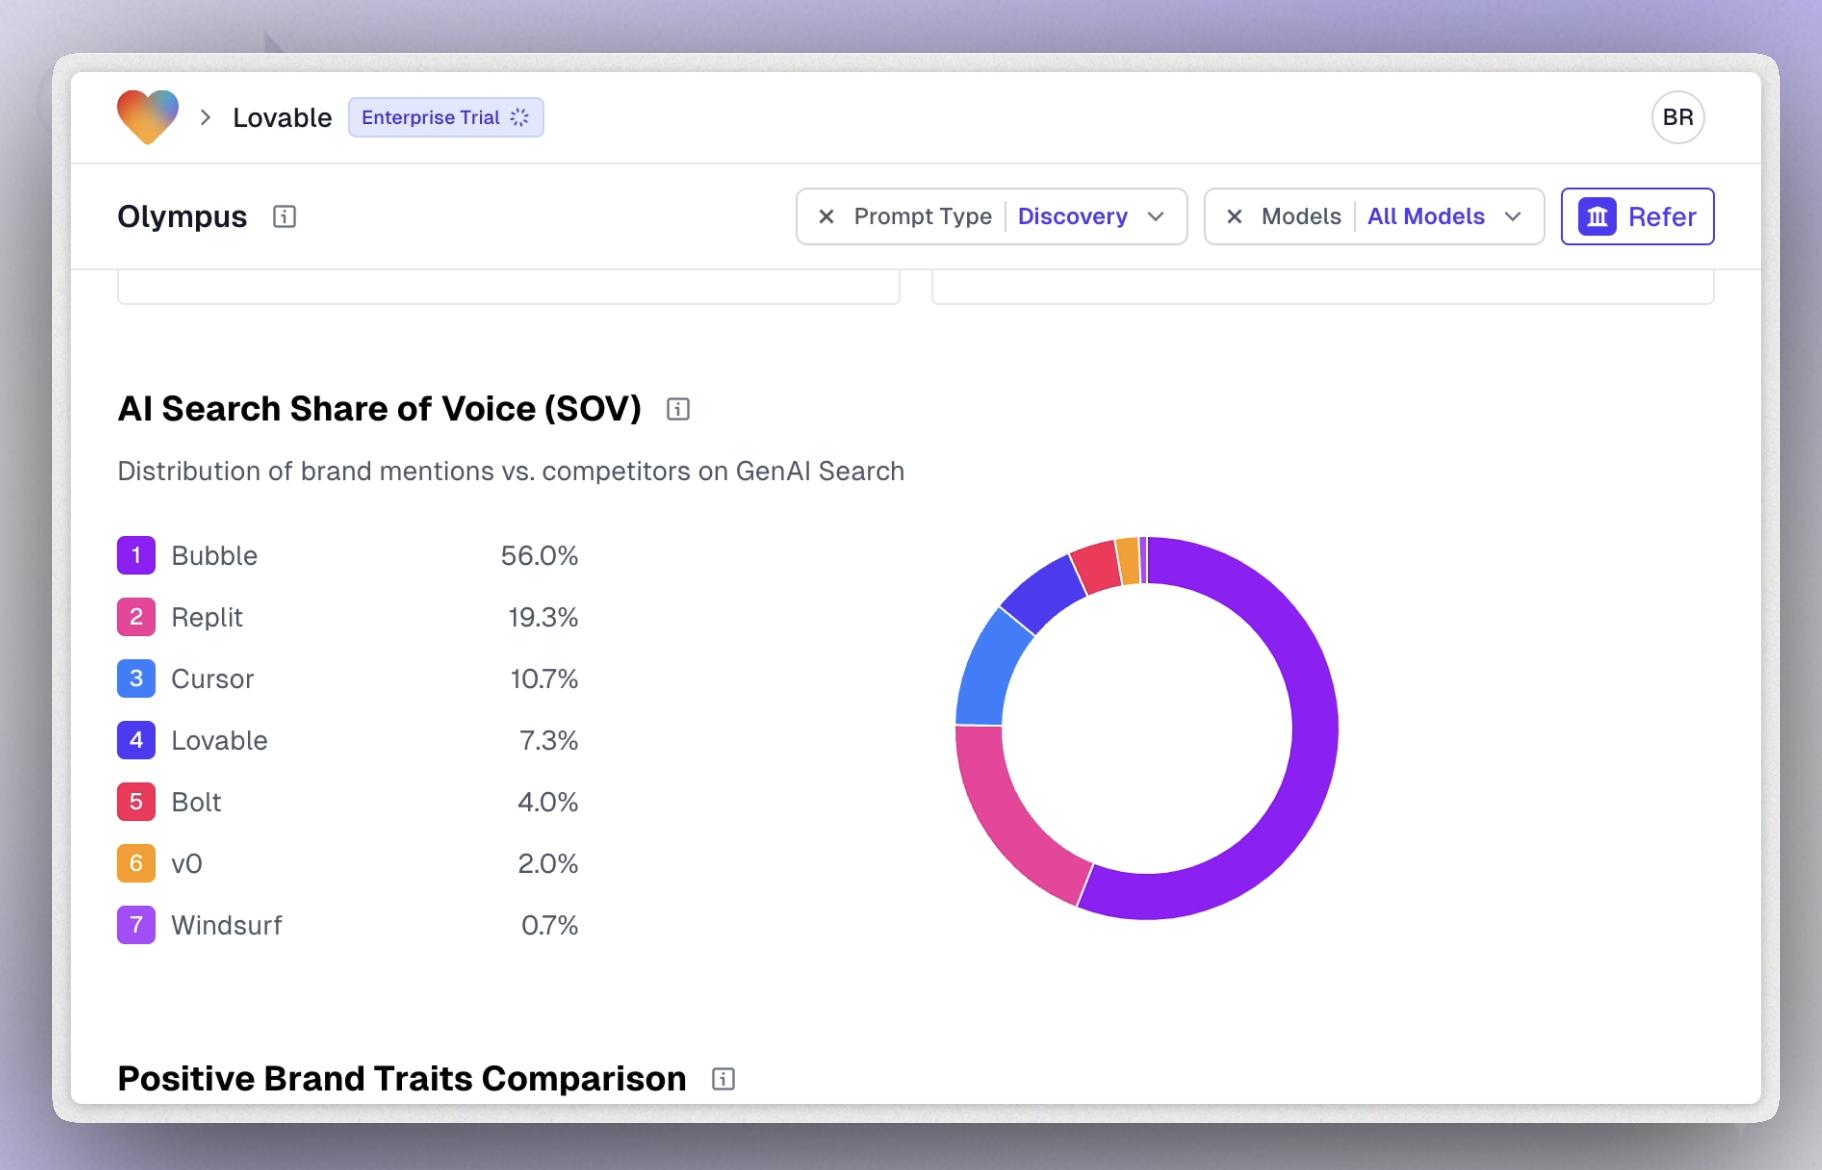Click the pink Replit color swatch
This screenshot has width=1822, height=1170.
[136, 617]
